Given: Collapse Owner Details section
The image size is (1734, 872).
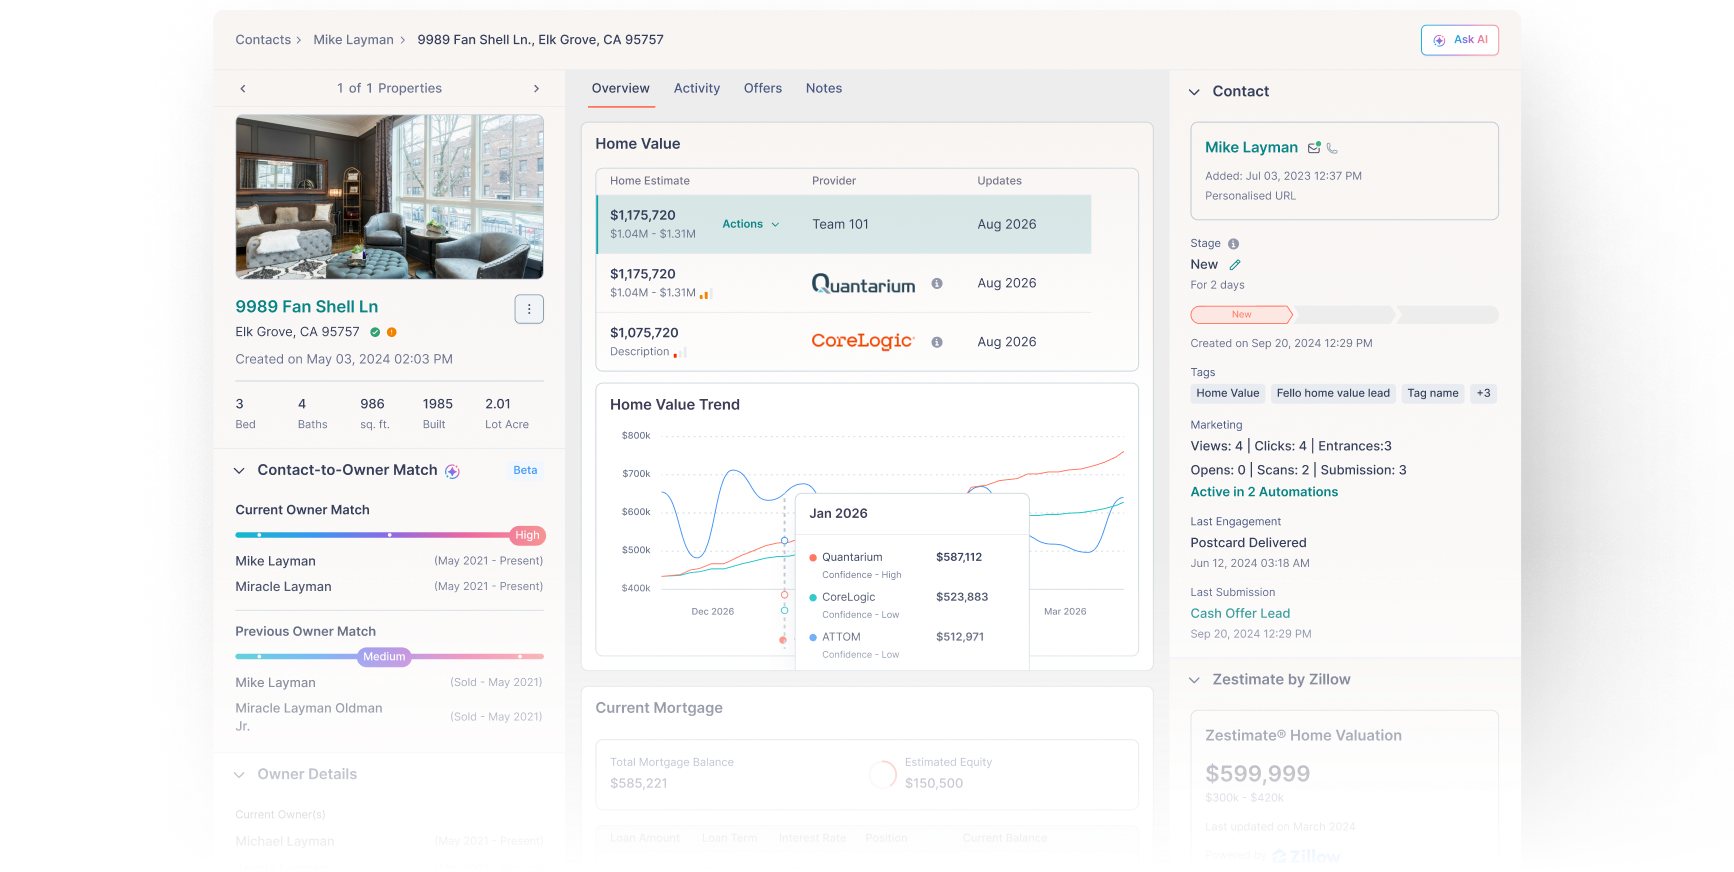Looking at the screenshot, I should click(x=239, y=775).
